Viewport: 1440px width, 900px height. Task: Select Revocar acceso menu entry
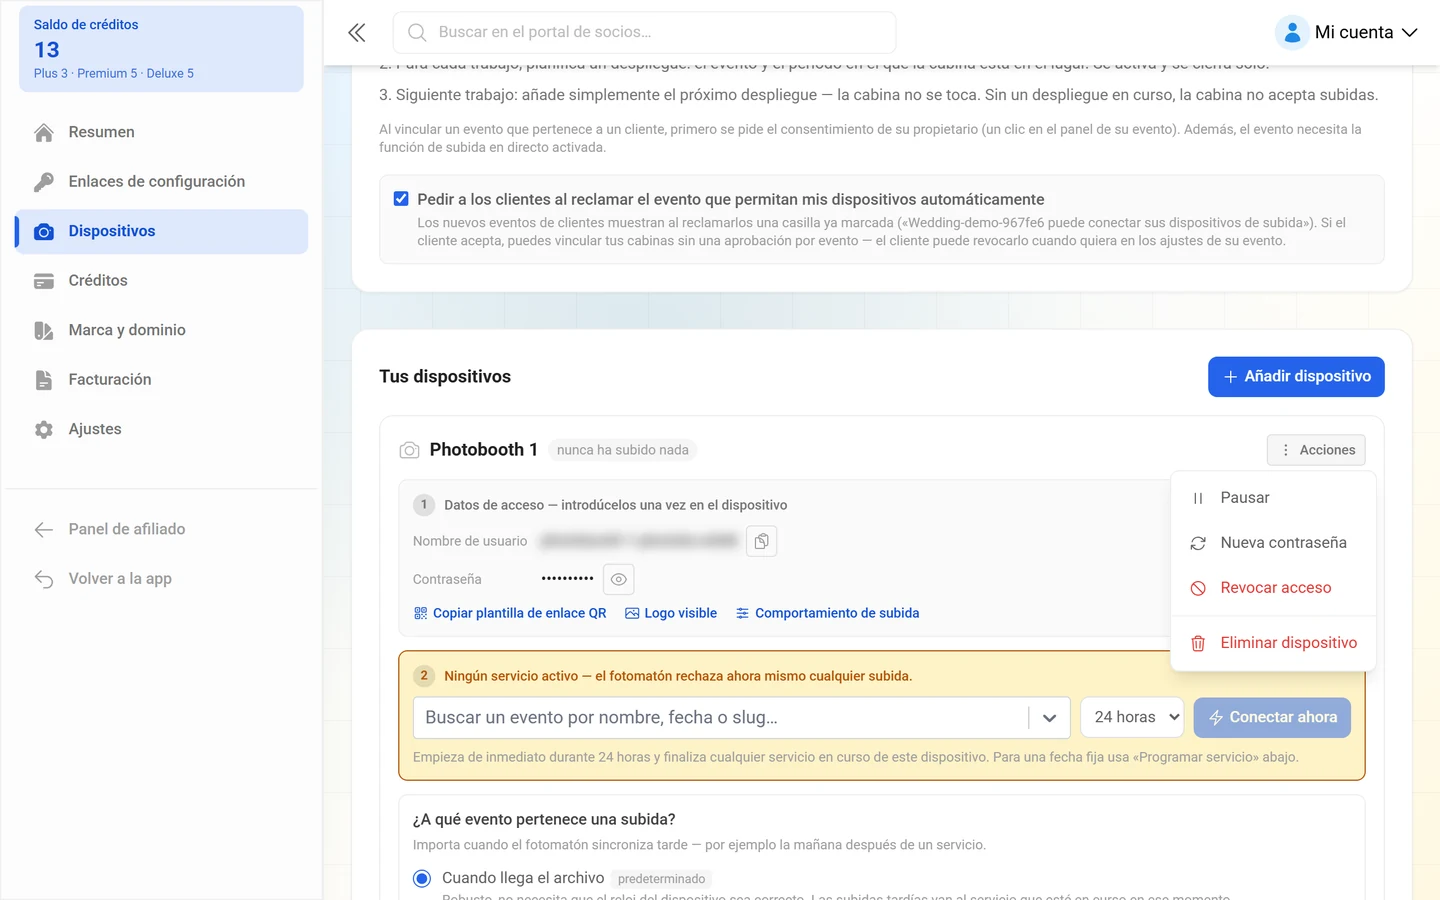(x=1274, y=588)
